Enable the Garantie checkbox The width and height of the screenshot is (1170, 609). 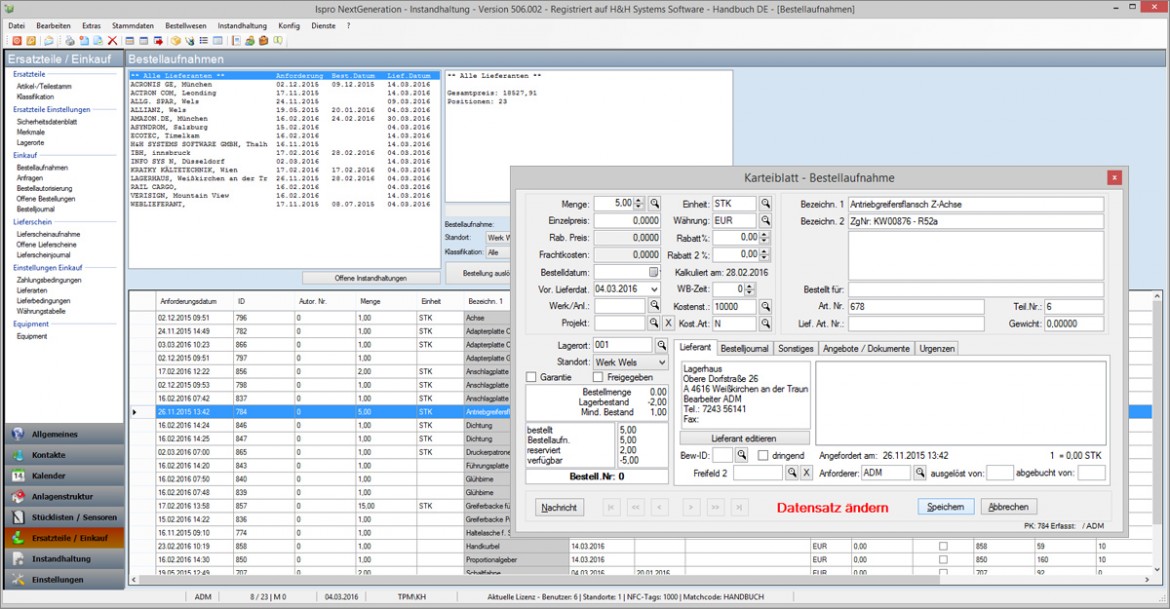(530, 376)
